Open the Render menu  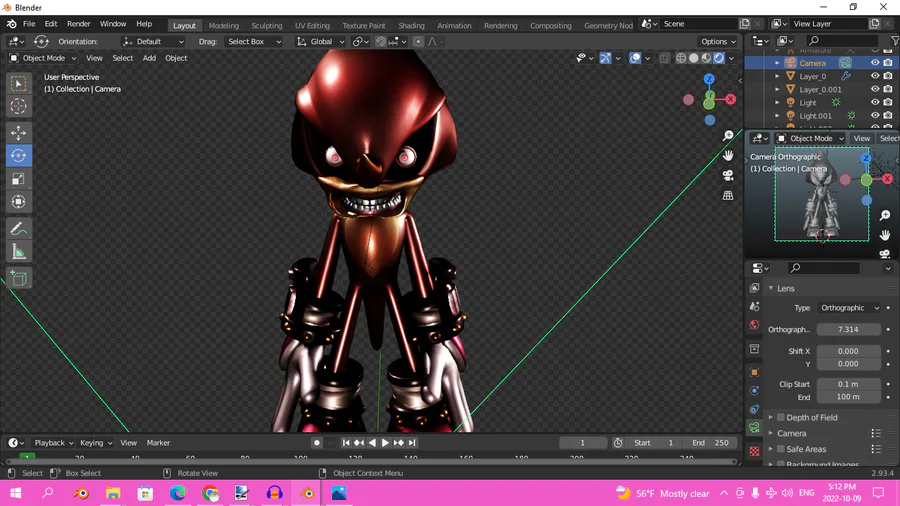(x=79, y=24)
